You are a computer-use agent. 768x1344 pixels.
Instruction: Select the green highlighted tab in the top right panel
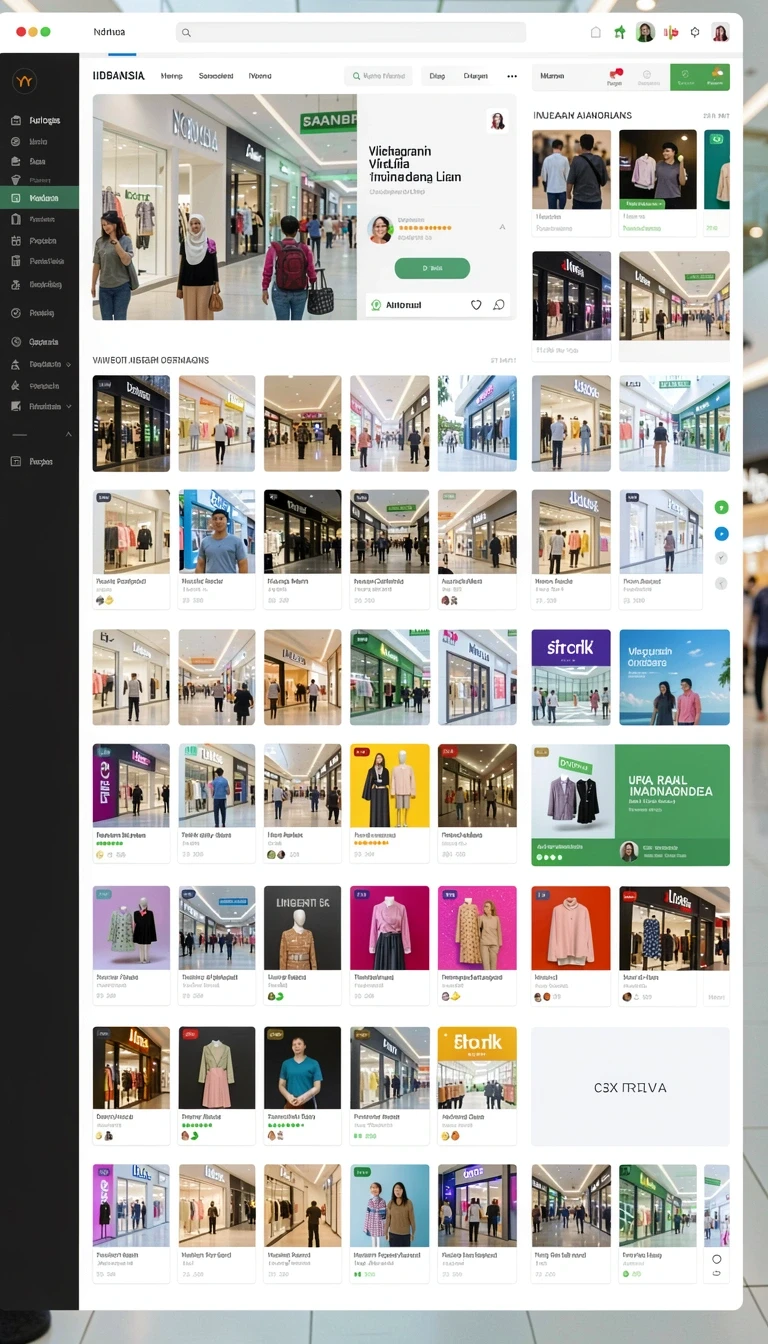pyautogui.click(x=700, y=77)
